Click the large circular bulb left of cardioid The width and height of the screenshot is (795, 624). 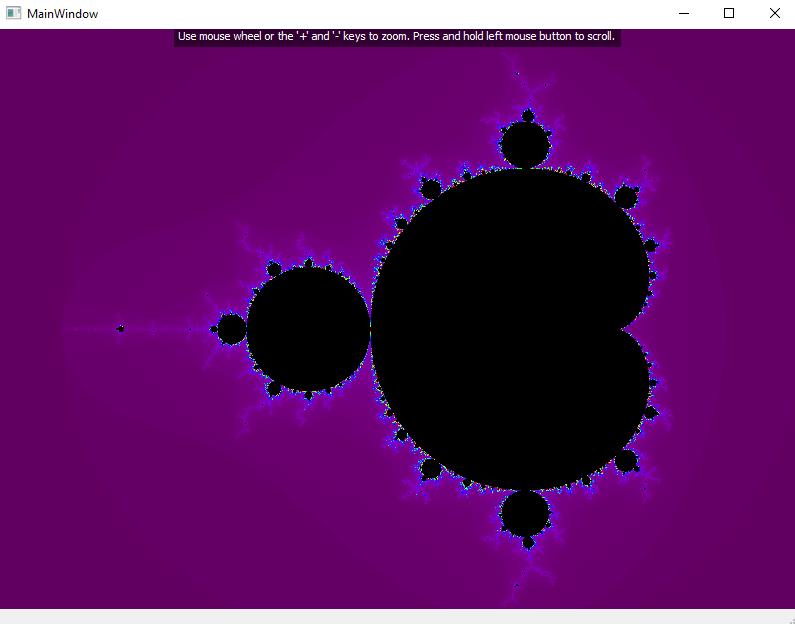click(308, 329)
